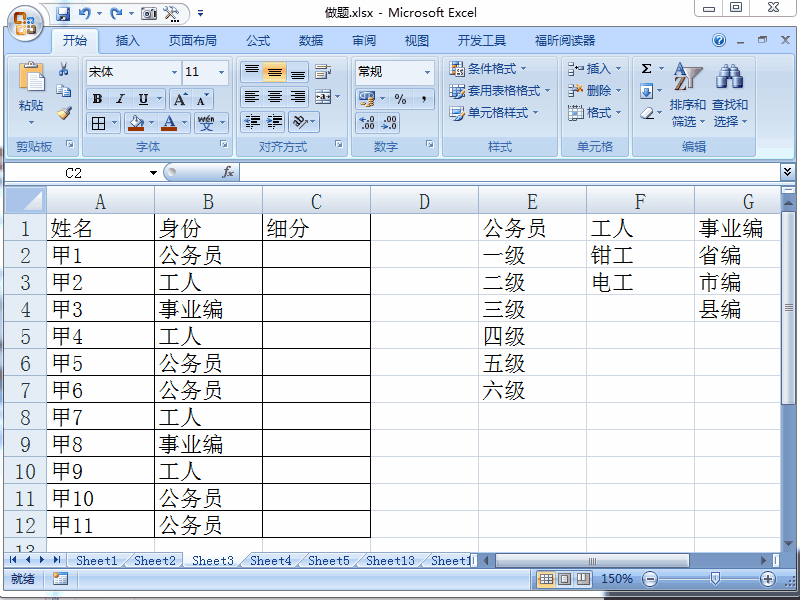Open the Insert (插入) cells dropdown
This screenshot has width=800, height=600.
(x=594, y=68)
